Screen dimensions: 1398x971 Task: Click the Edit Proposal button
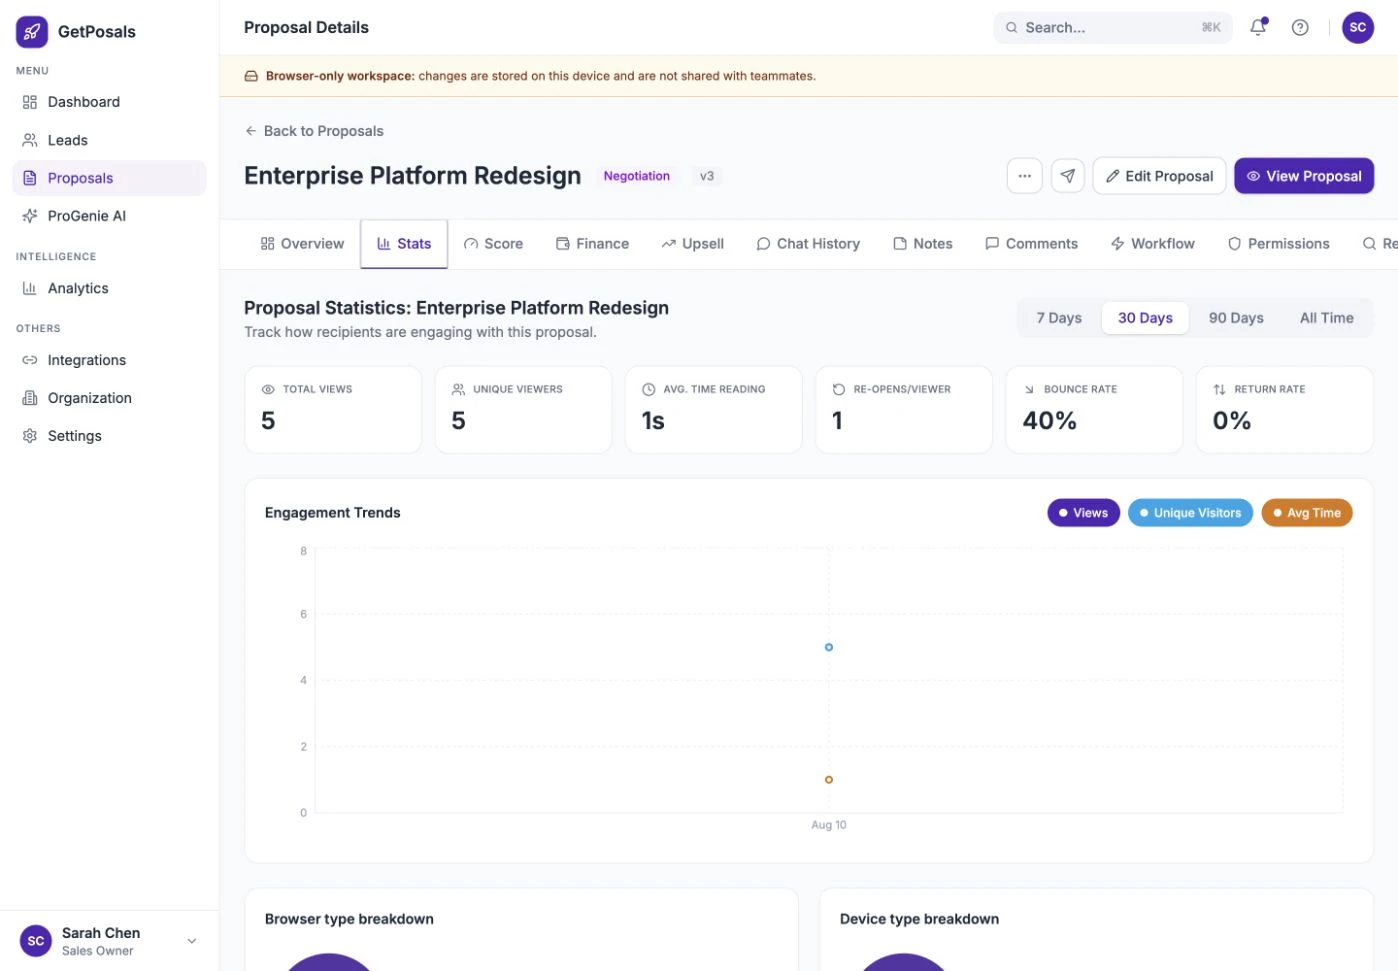pyautogui.click(x=1160, y=176)
